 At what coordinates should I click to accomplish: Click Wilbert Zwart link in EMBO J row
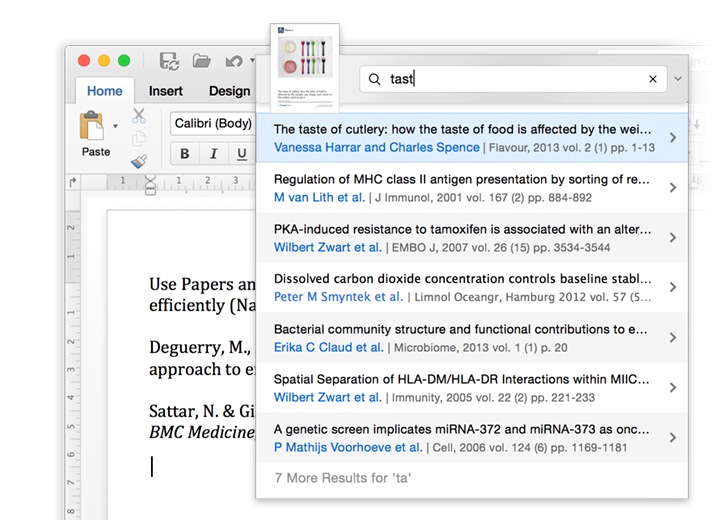click(x=327, y=247)
